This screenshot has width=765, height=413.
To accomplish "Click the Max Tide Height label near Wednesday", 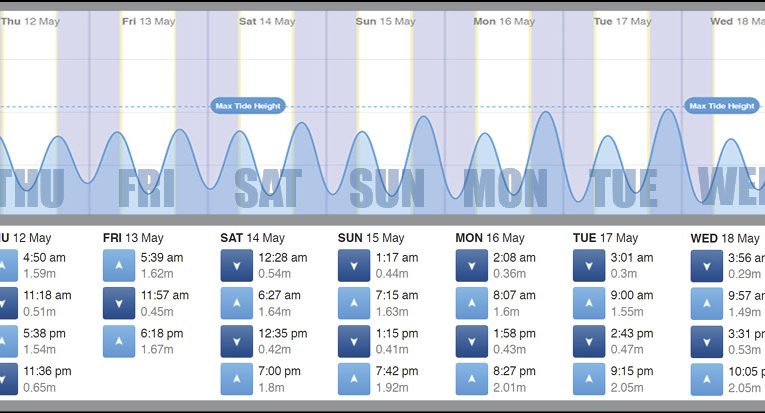I will 722,106.
